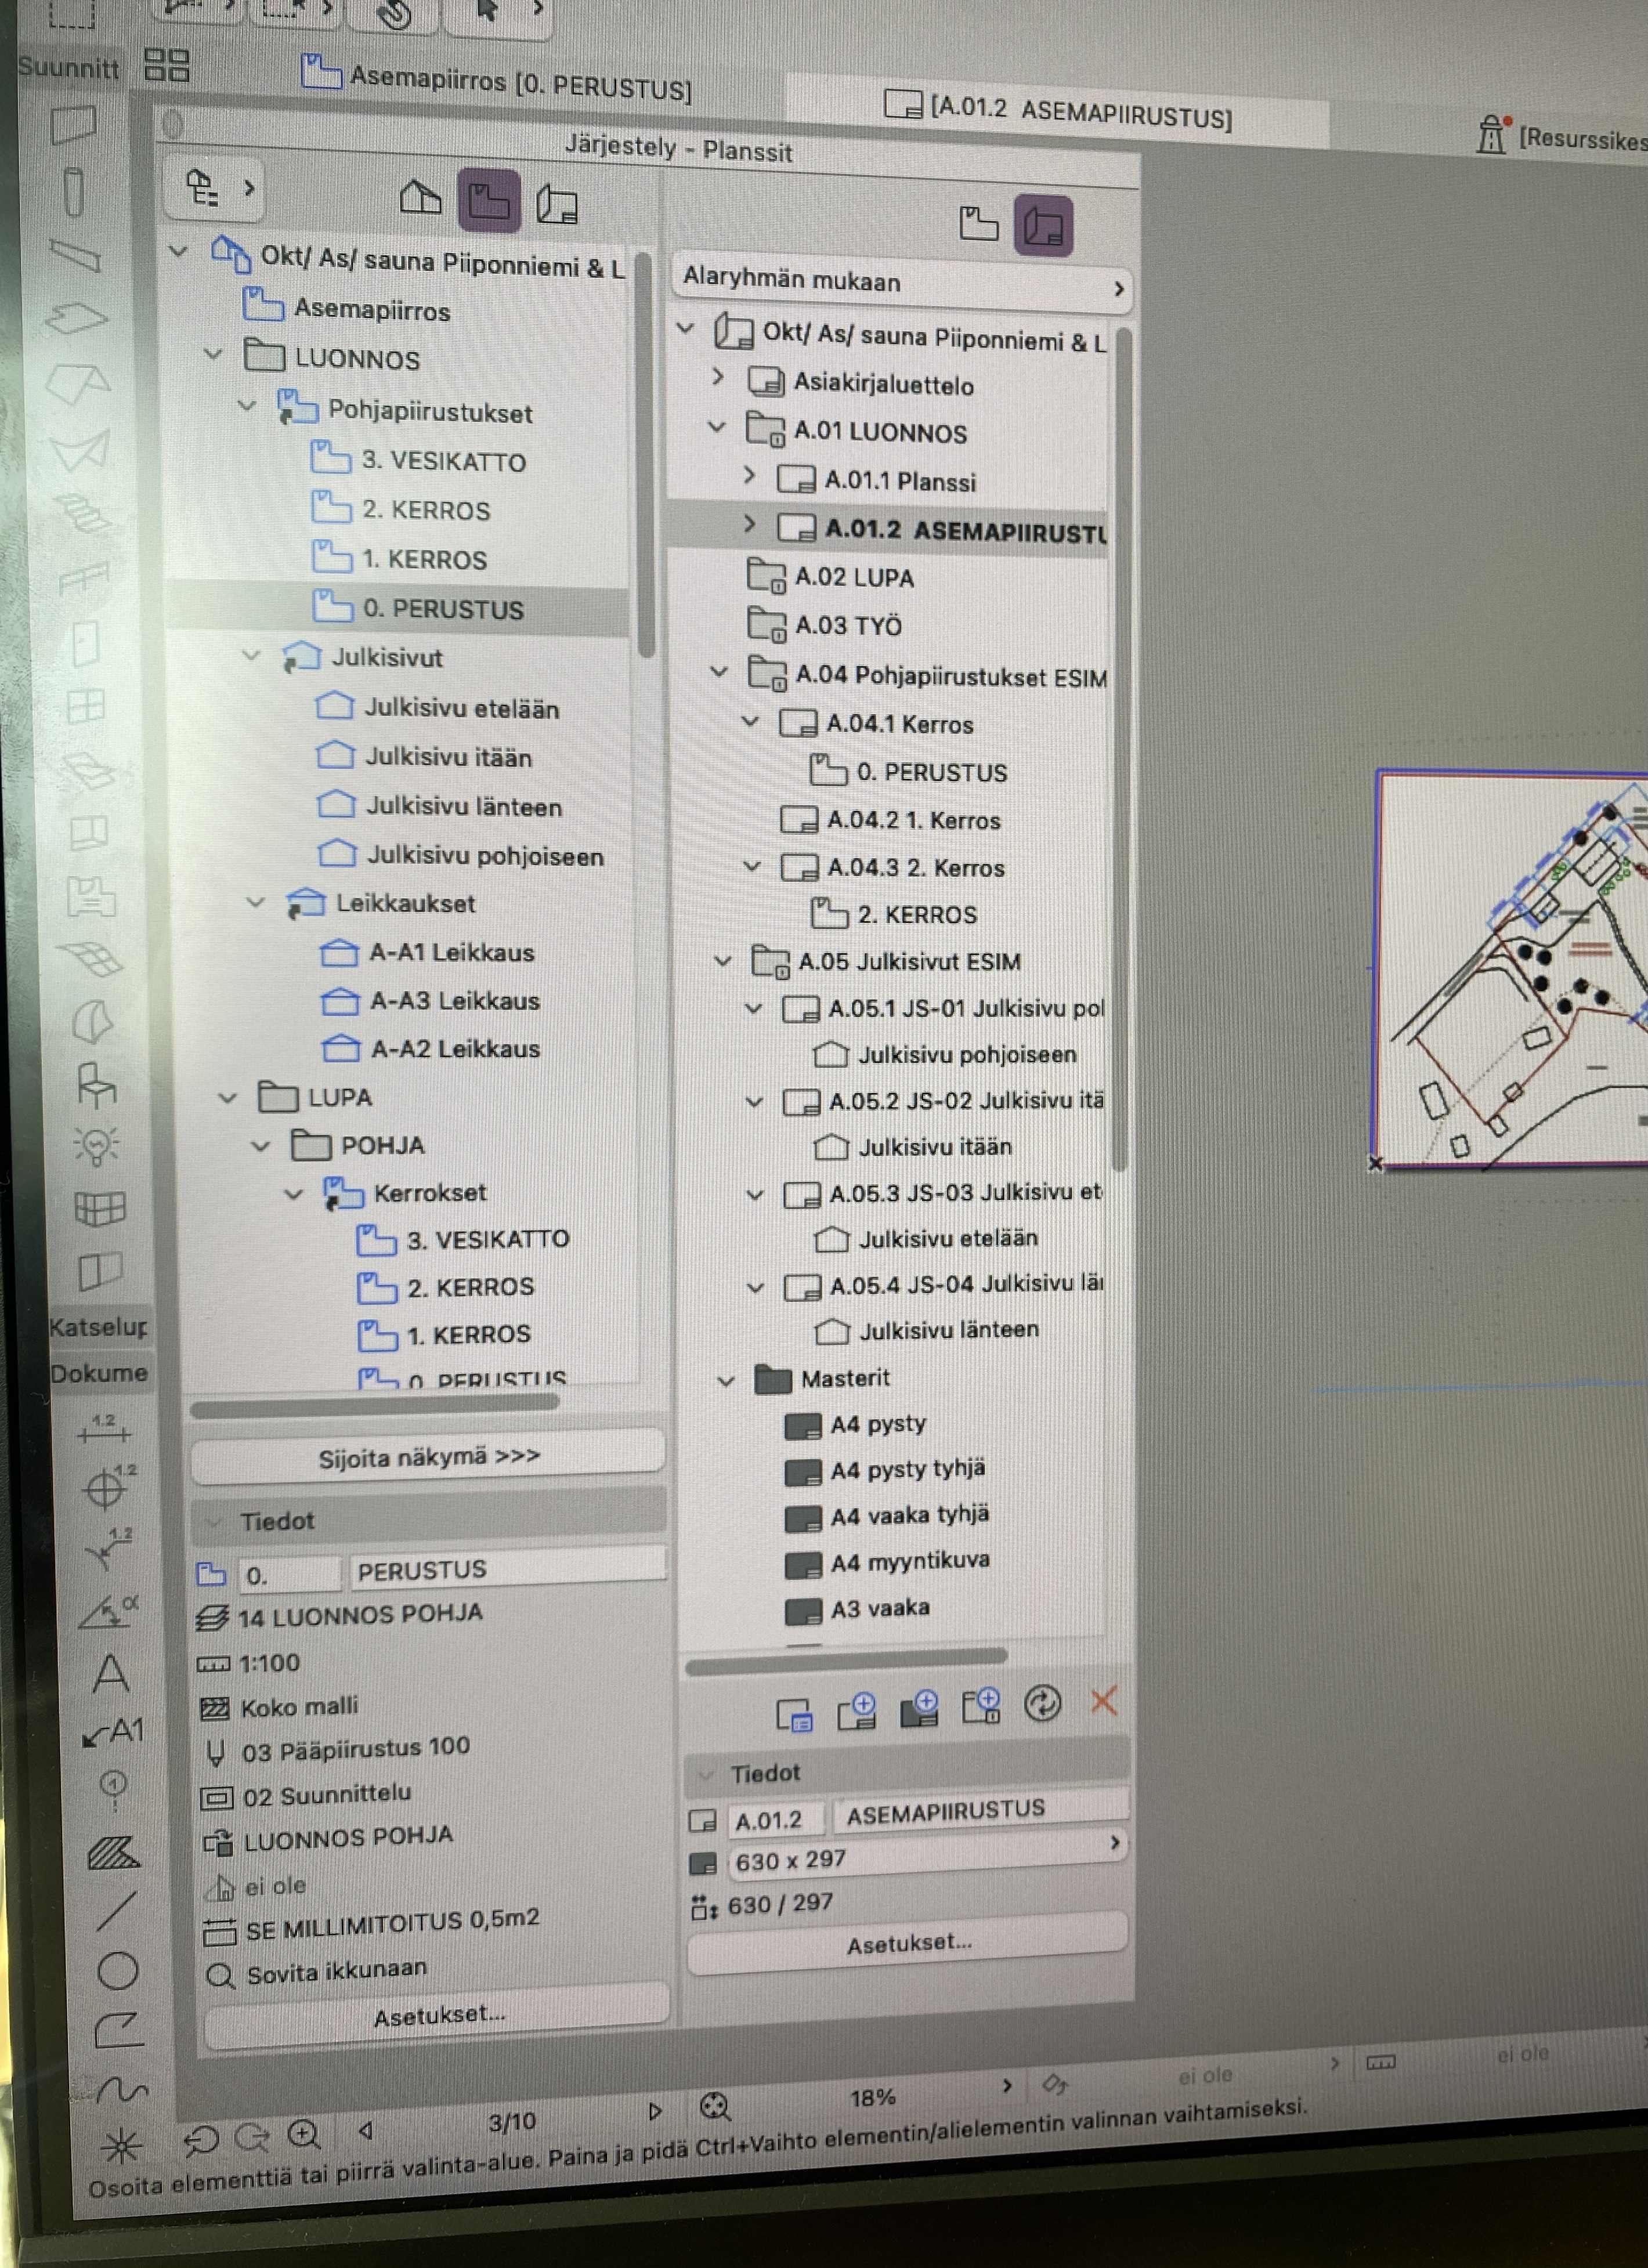Expand the A.01.1 Planssi layout
The height and width of the screenshot is (2268, 1648).
(749, 476)
